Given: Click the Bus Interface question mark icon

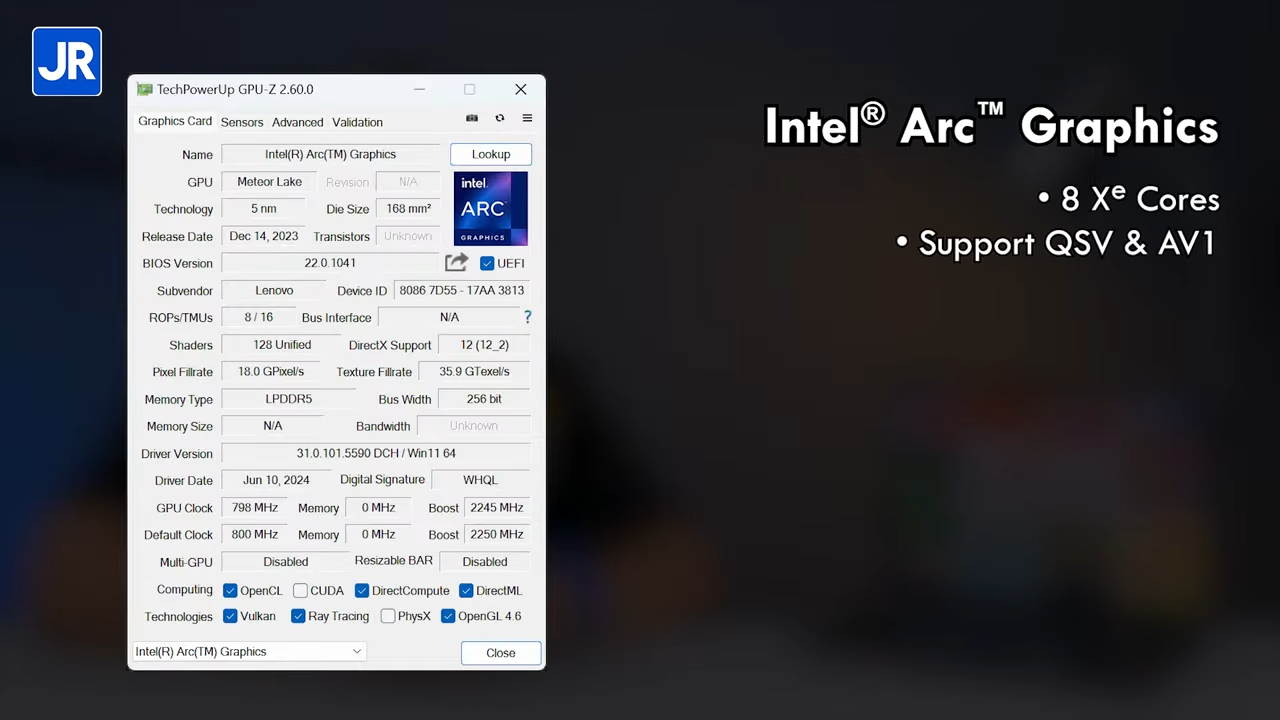Looking at the screenshot, I should 527,317.
